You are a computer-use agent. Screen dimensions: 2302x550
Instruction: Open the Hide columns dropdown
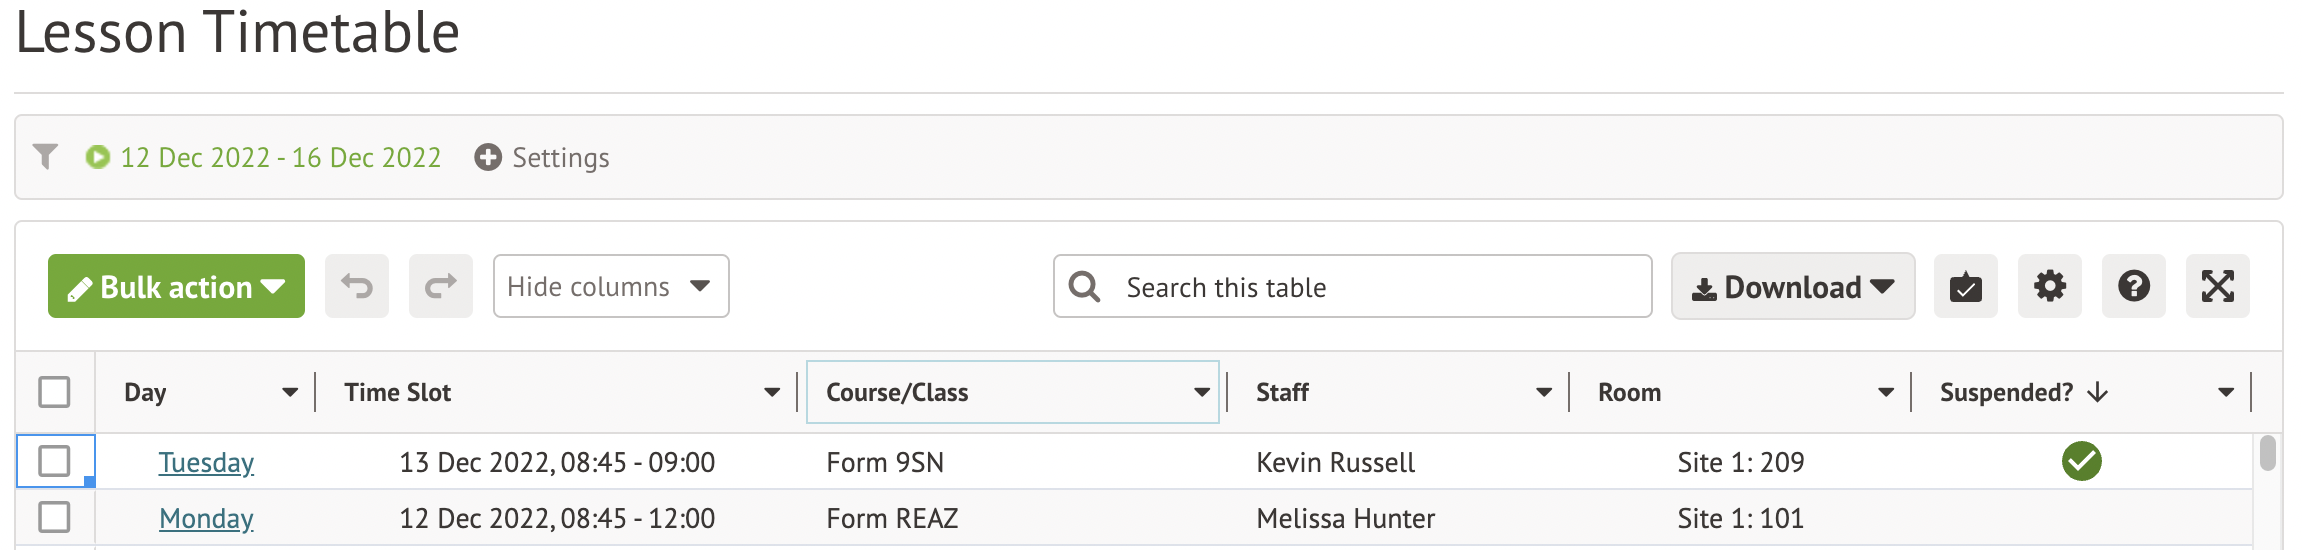point(610,287)
